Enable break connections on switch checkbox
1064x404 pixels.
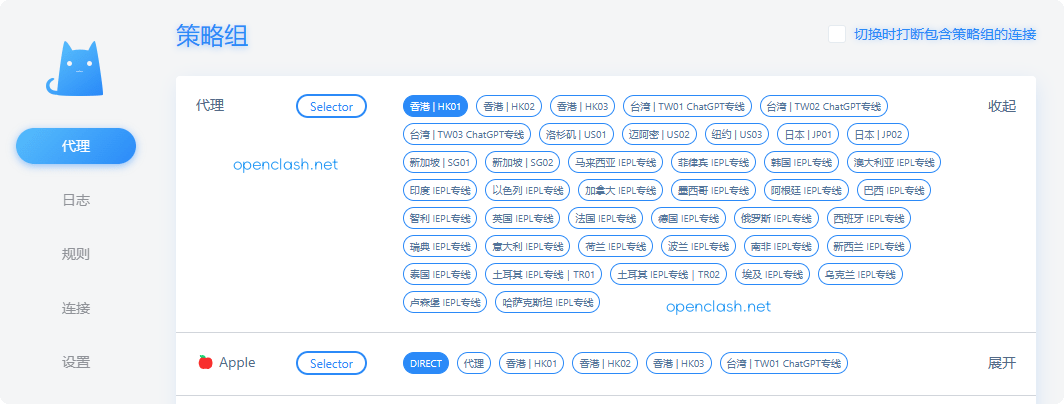pyautogui.click(x=837, y=34)
